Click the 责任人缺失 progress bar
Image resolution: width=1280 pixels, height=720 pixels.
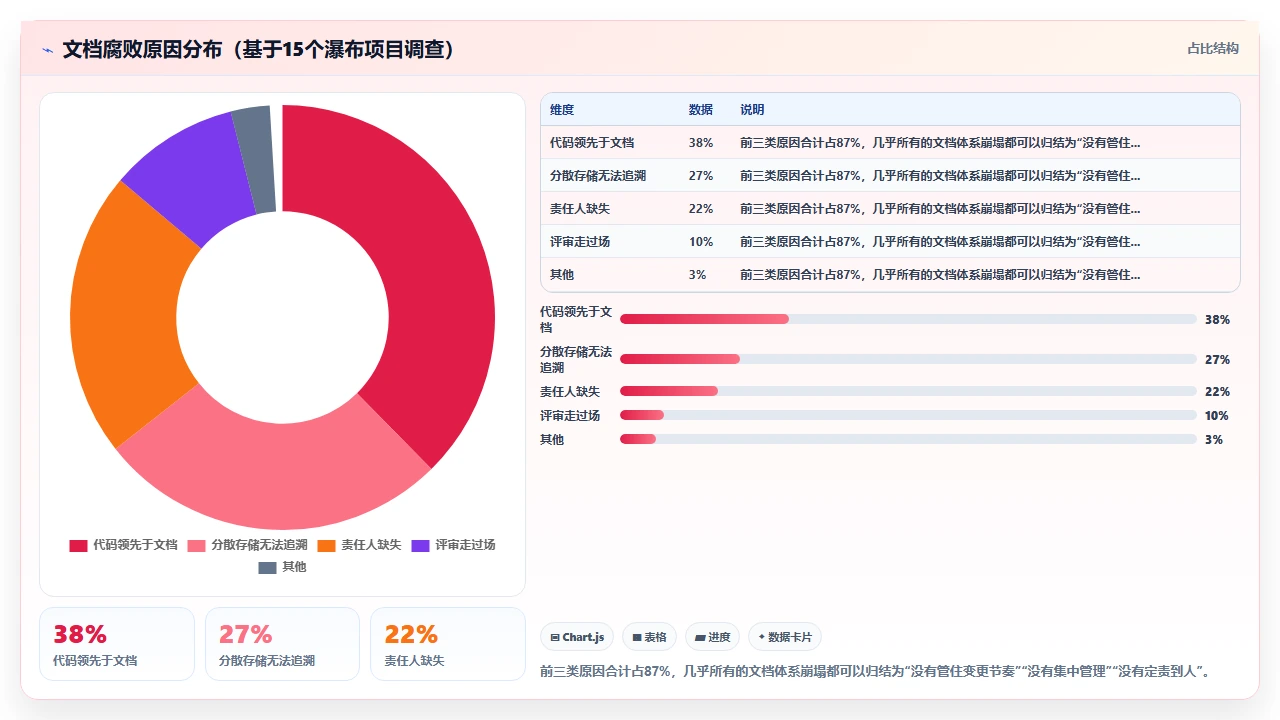point(908,391)
